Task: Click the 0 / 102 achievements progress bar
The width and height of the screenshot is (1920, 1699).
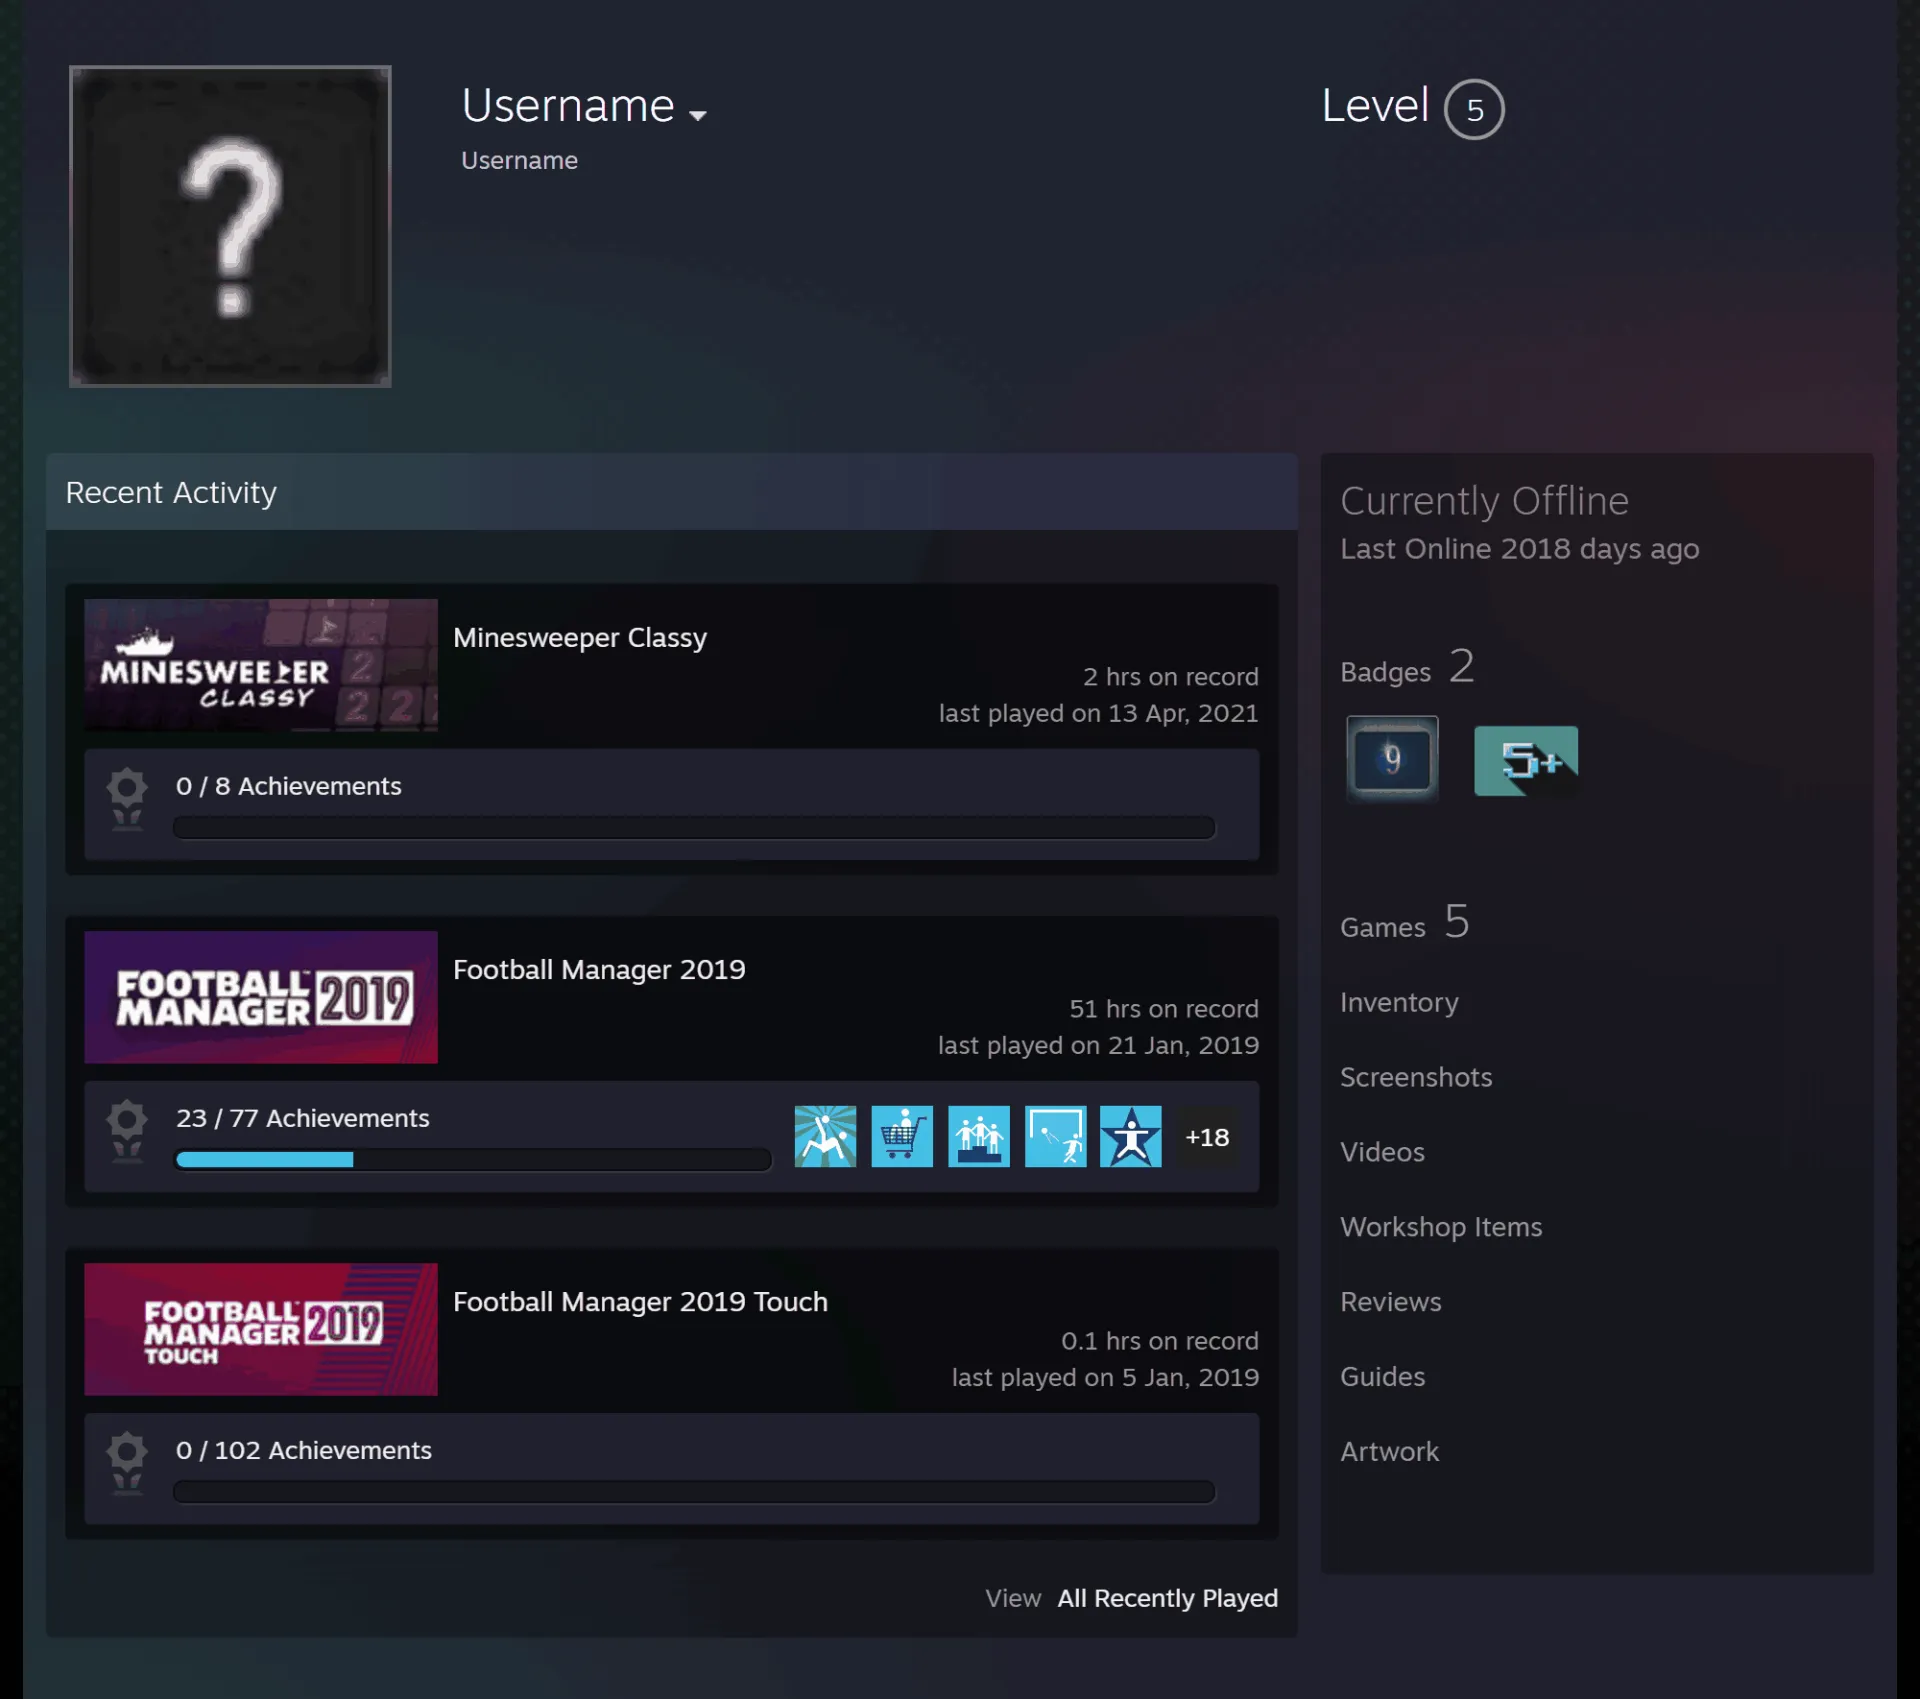Action: tap(694, 1492)
